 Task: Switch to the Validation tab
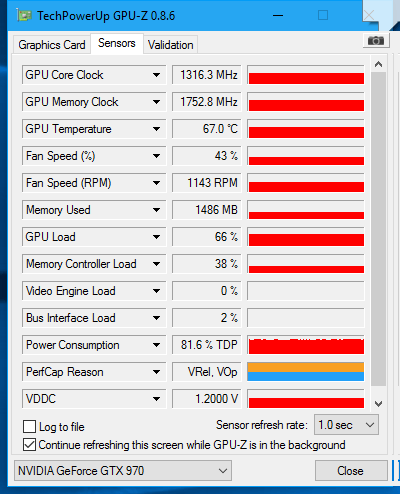click(x=171, y=45)
